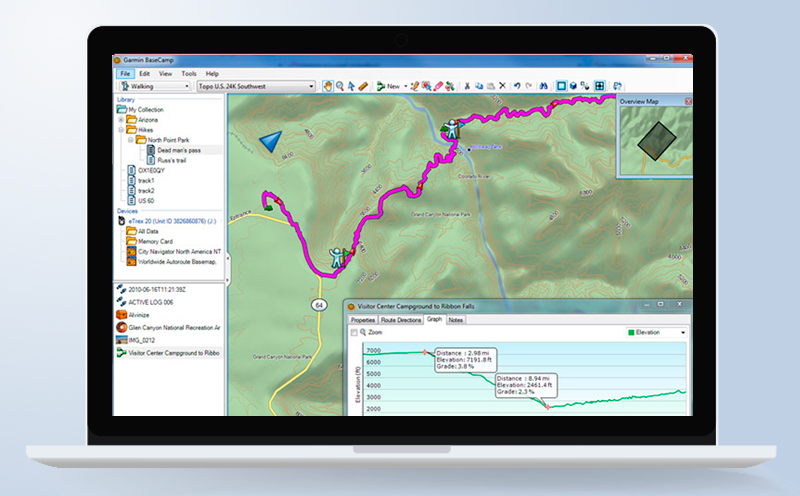
Task: Select the Pan hand tool
Action: (x=328, y=86)
